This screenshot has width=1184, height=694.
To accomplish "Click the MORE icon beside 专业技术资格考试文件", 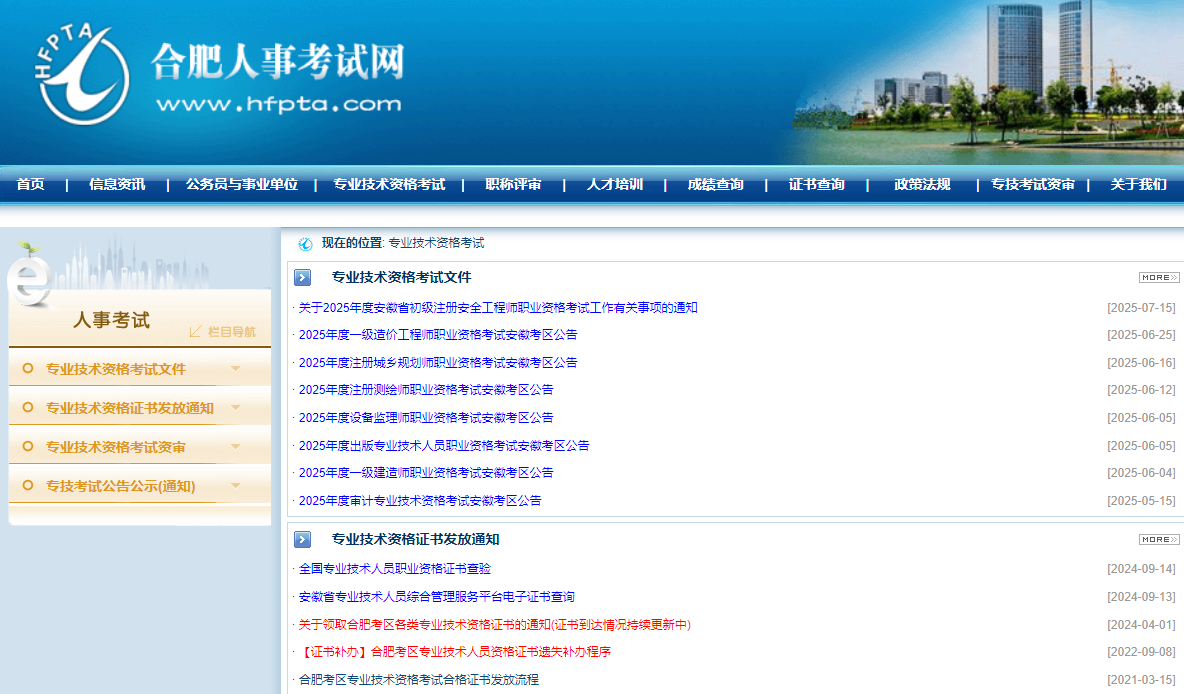I will [1159, 278].
